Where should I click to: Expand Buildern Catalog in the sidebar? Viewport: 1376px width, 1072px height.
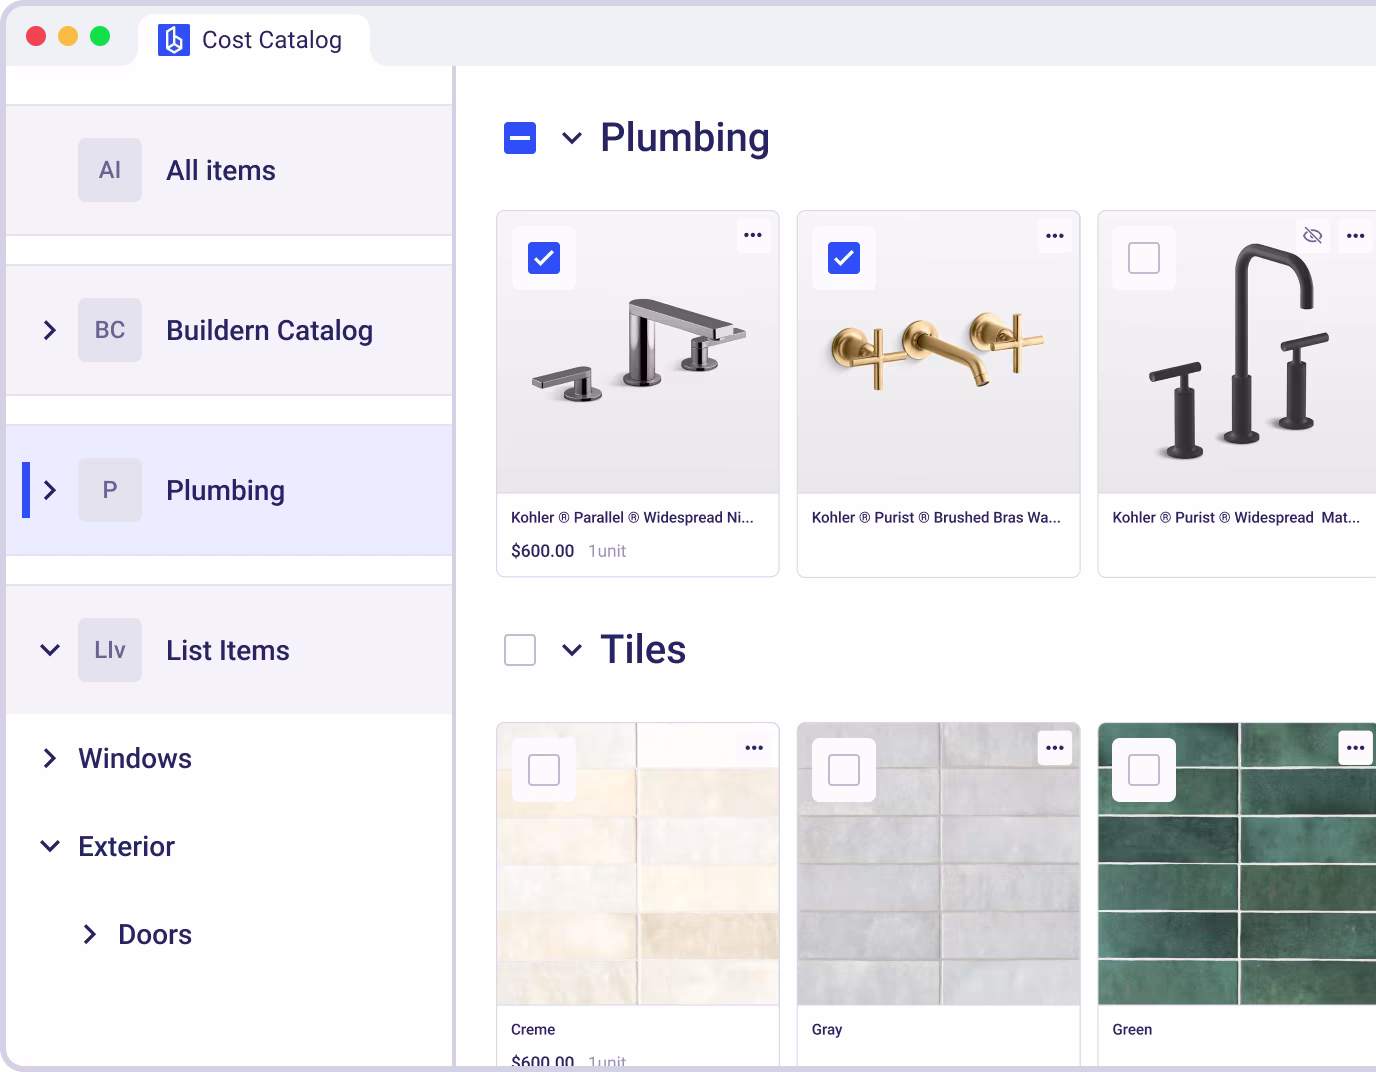(50, 330)
